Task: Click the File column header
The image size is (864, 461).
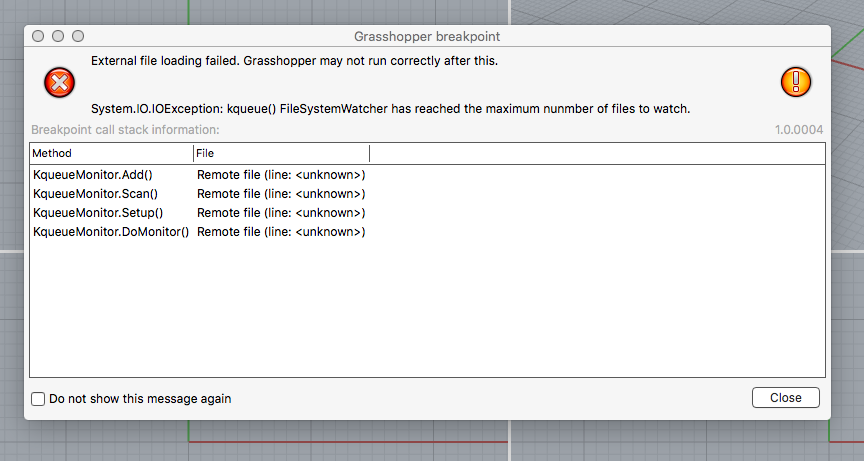Action: click(282, 153)
